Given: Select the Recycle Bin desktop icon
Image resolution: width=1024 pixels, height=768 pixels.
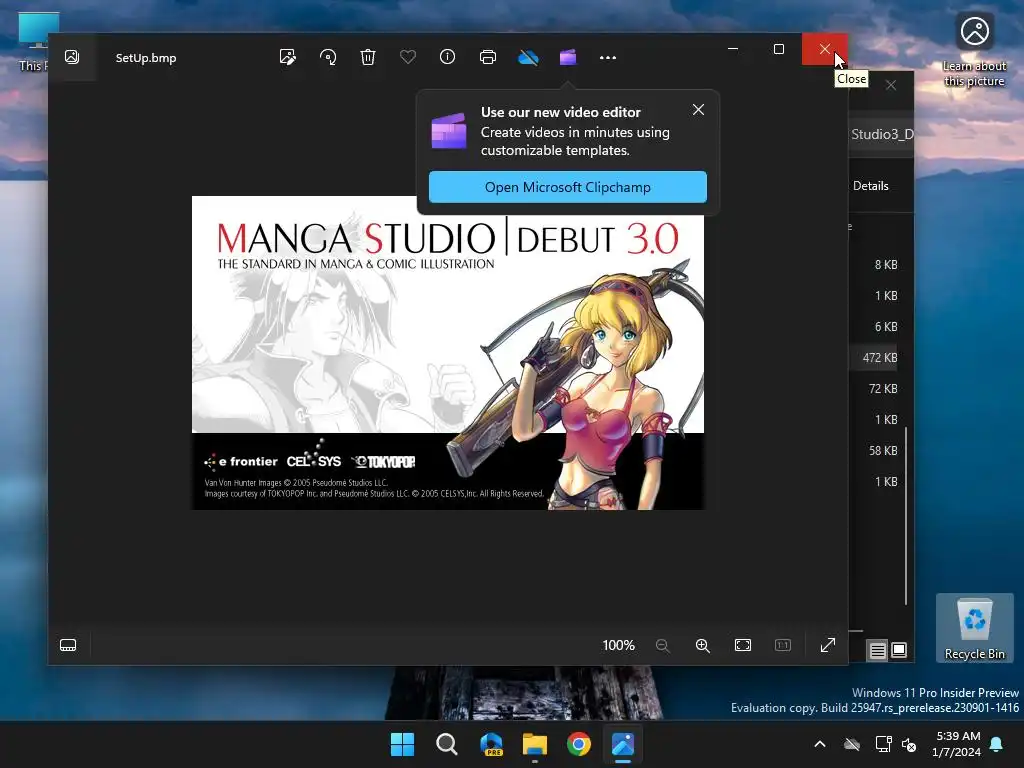Looking at the screenshot, I should click(974, 628).
